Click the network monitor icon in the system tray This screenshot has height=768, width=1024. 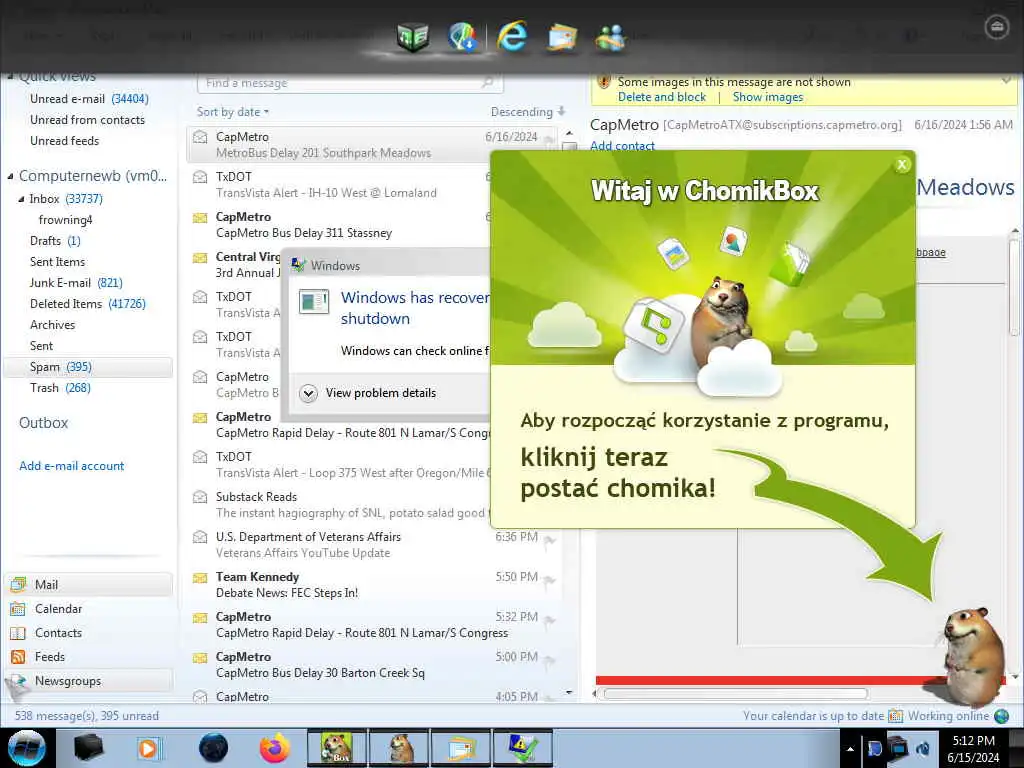pyautogui.click(x=898, y=748)
